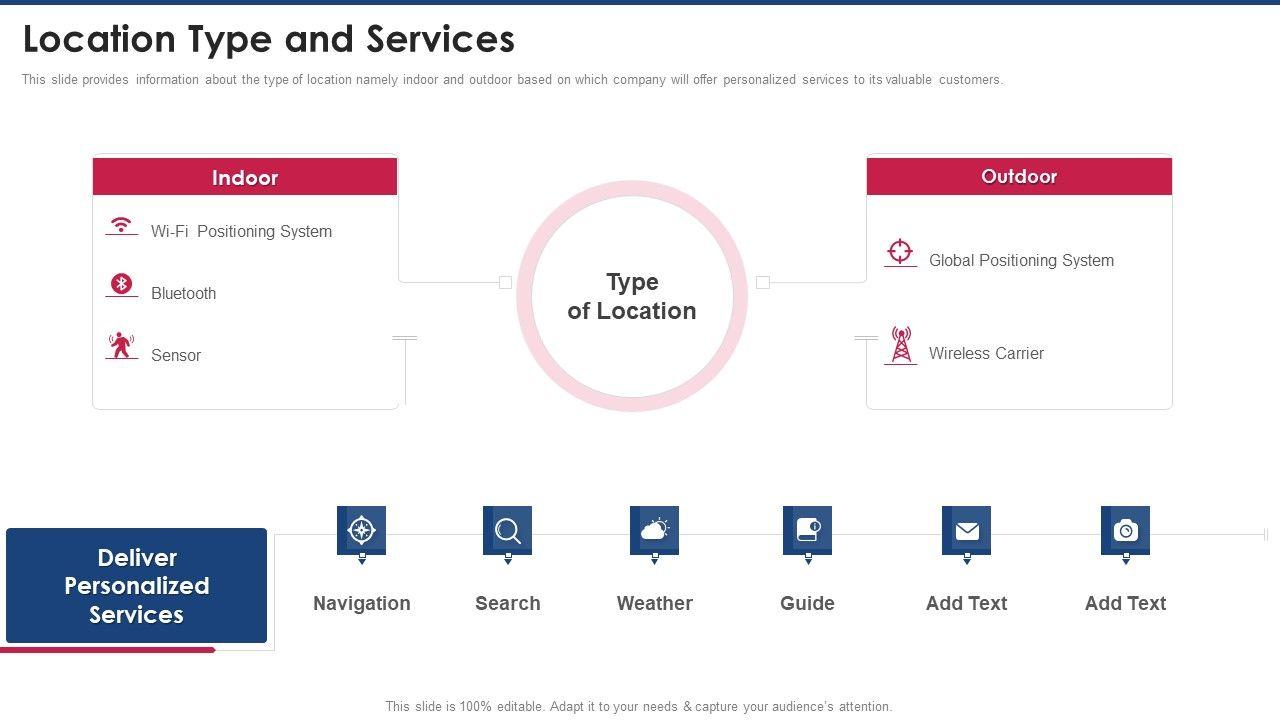Click the Deliver Personalized Services box
Screen dimensions: 1280x720
[x=137, y=586]
